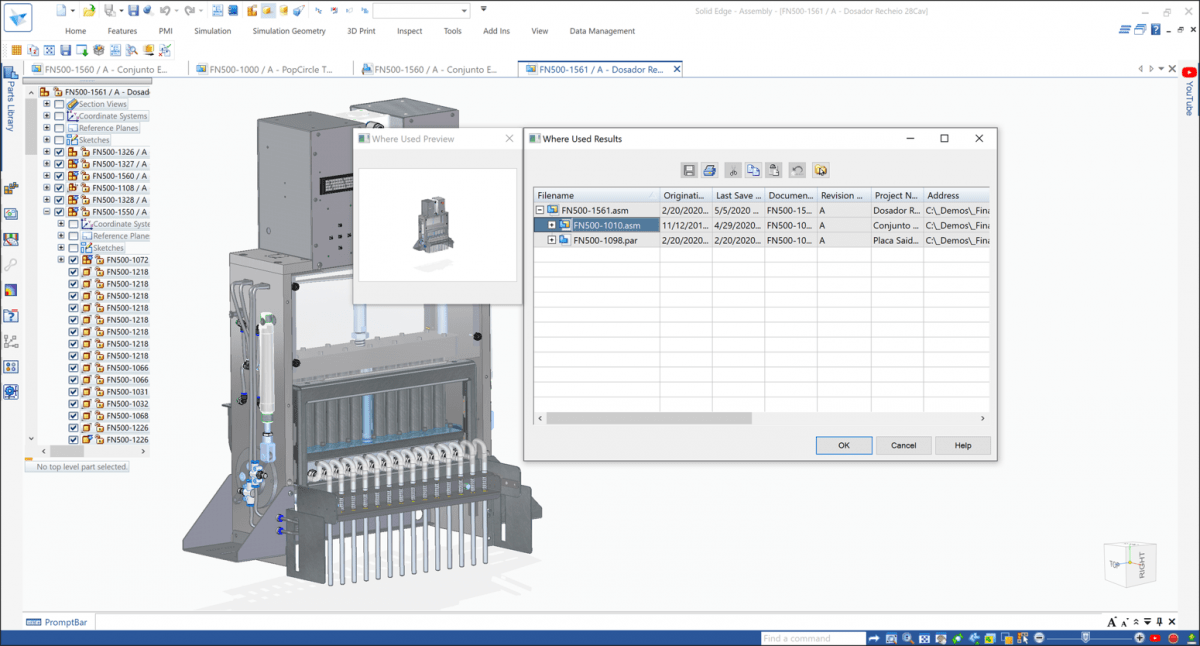Open the Data Management ribbon tab
This screenshot has height=646, width=1200.
point(602,31)
